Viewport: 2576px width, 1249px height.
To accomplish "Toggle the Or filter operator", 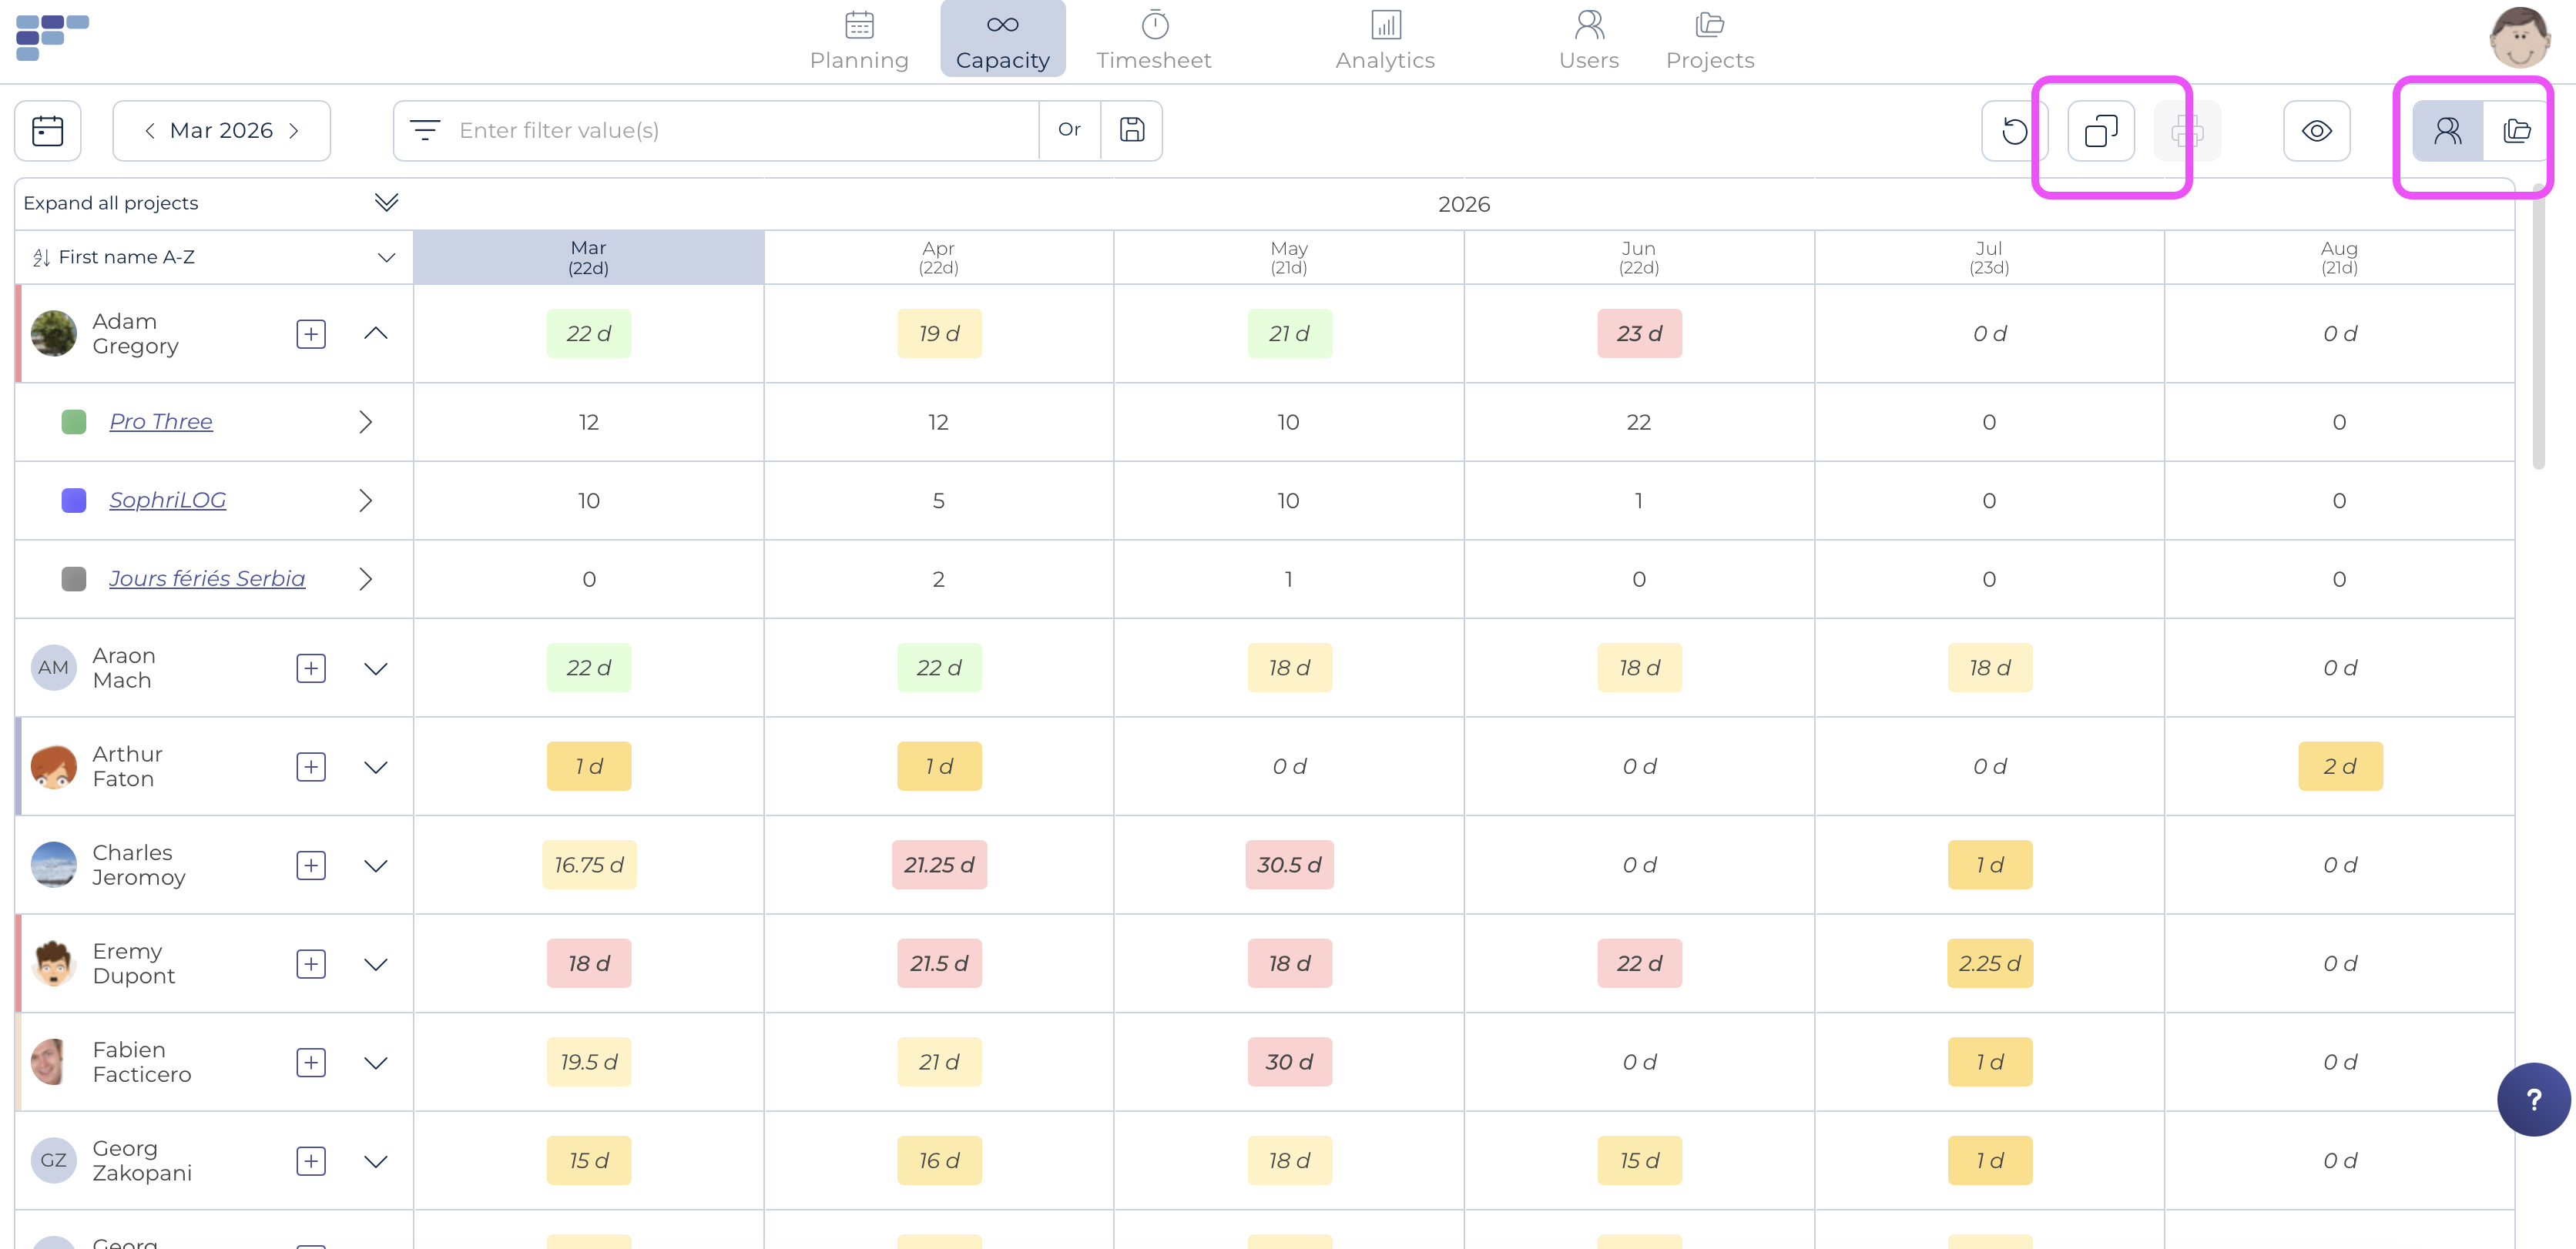I will [x=1069, y=130].
